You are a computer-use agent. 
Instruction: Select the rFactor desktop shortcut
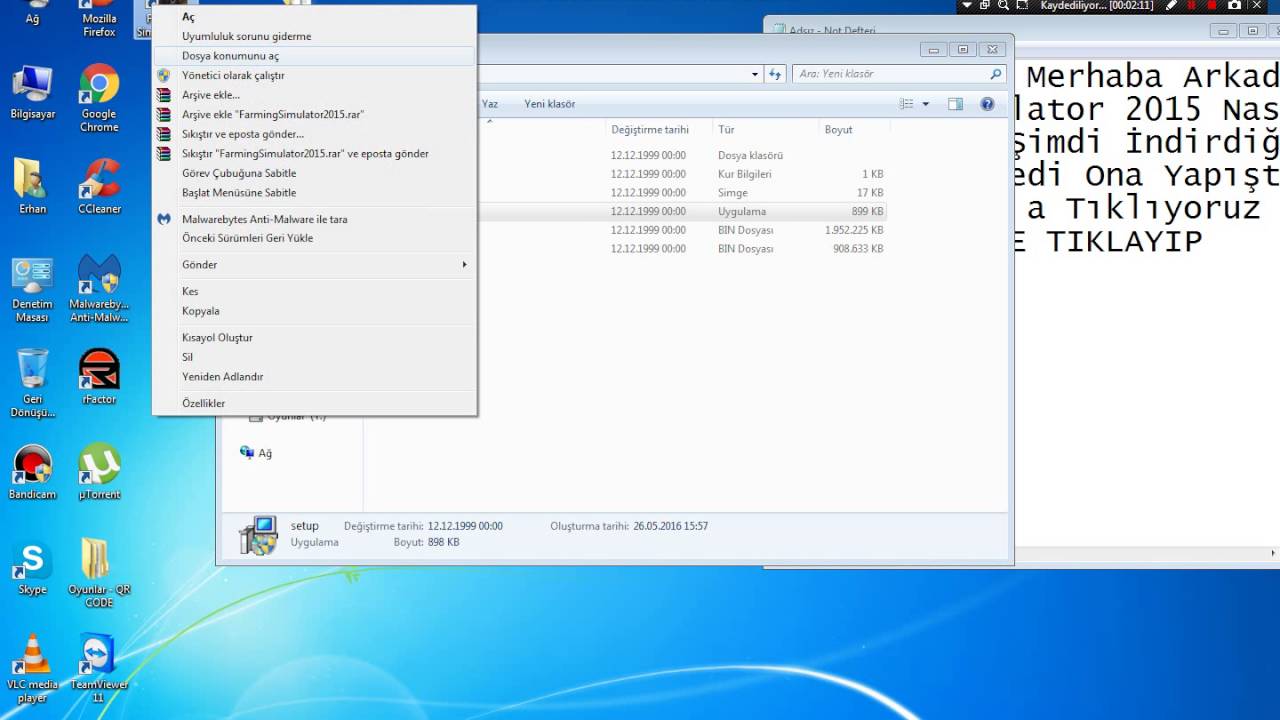pyautogui.click(x=99, y=377)
